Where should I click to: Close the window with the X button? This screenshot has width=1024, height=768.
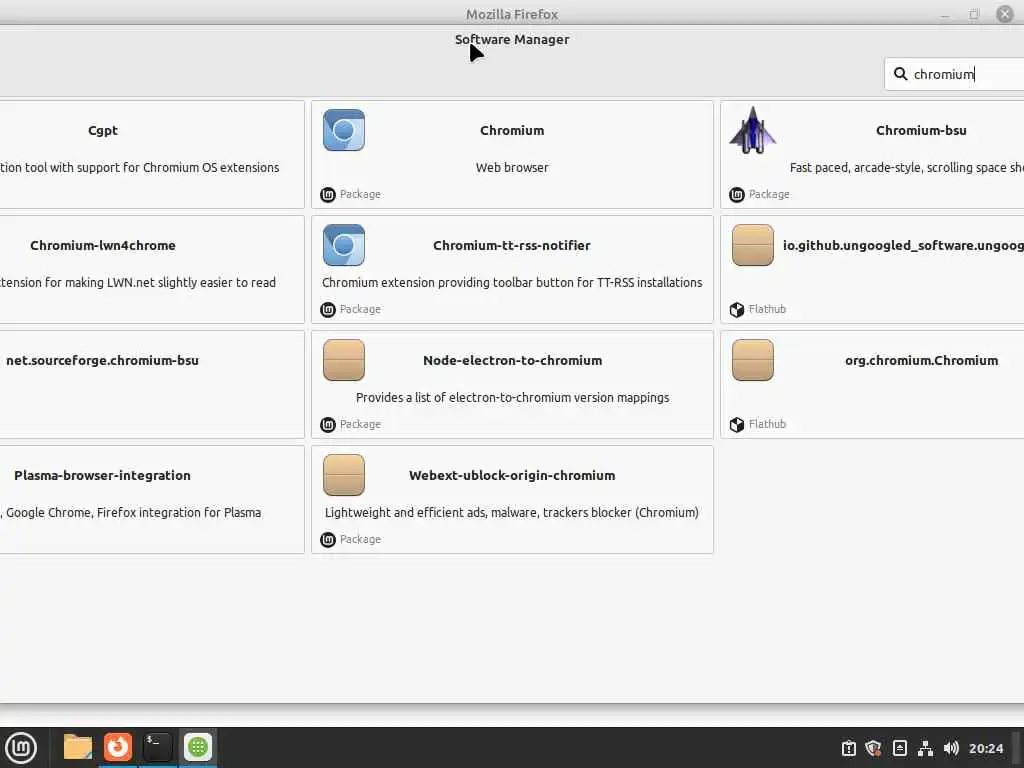[x=1005, y=14]
